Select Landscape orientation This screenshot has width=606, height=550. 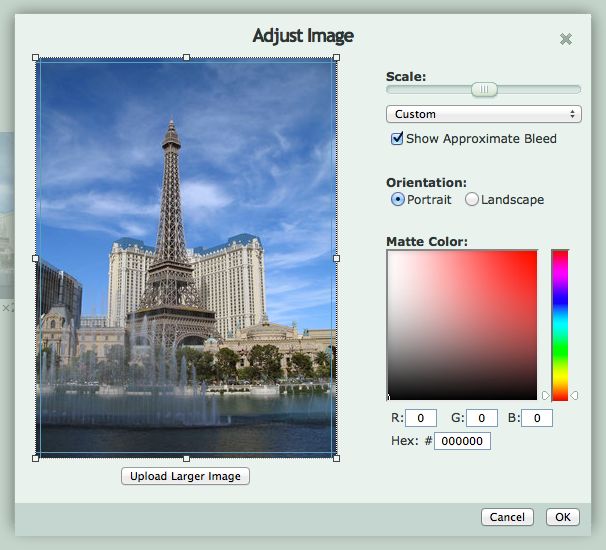pos(472,199)
